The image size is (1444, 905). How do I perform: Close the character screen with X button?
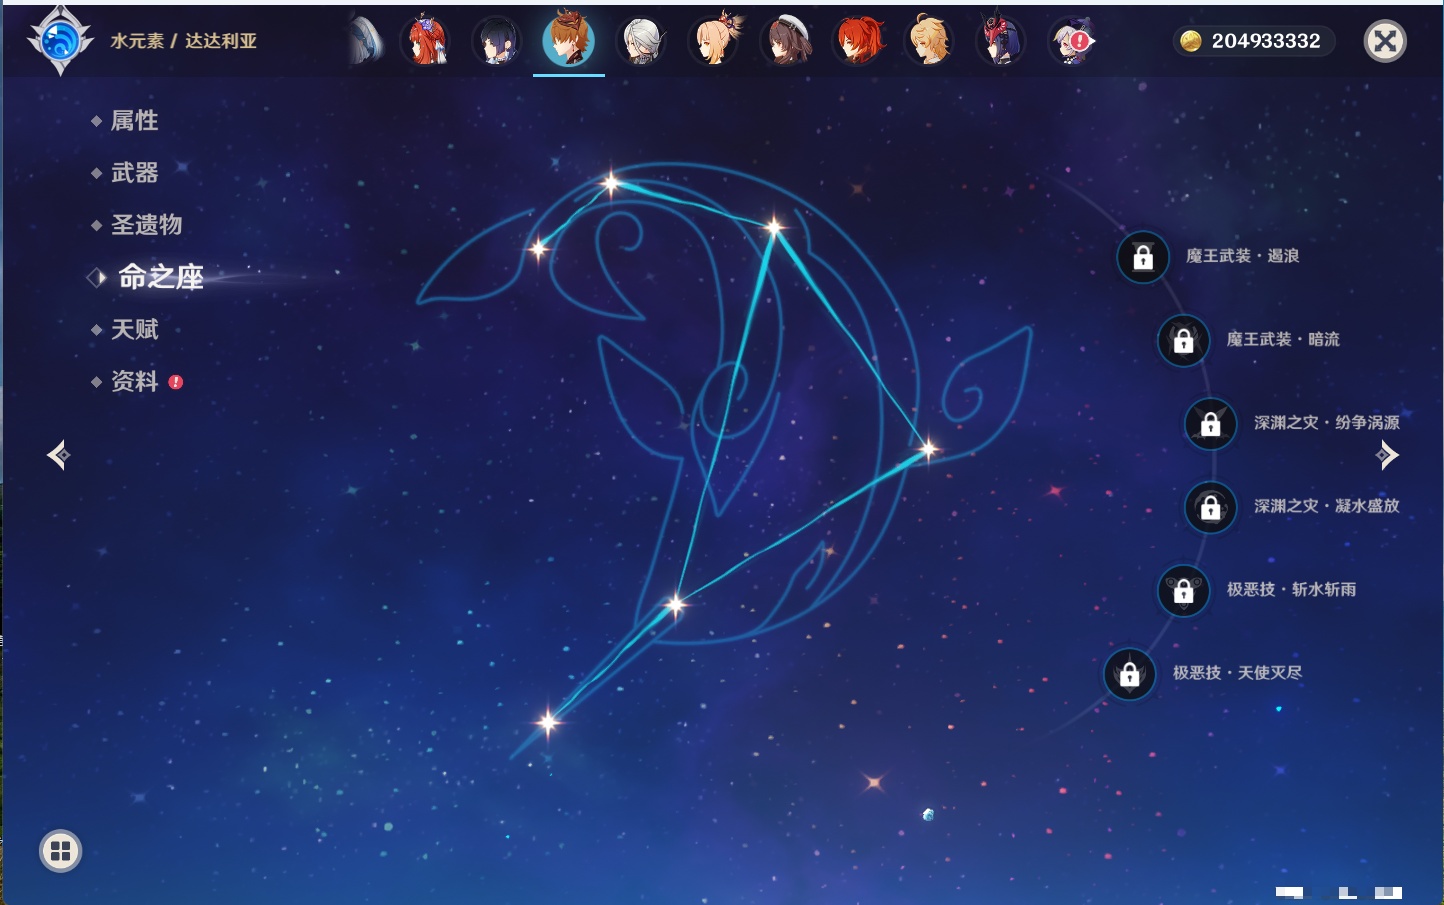[x=1385, y=41]
